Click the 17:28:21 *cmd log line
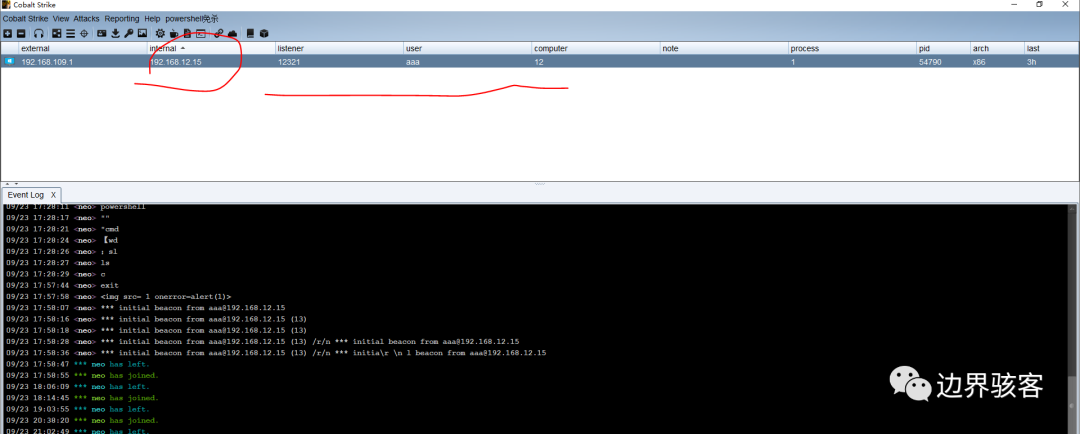This screenshot has height=434, width=1080. pos(62,229)
